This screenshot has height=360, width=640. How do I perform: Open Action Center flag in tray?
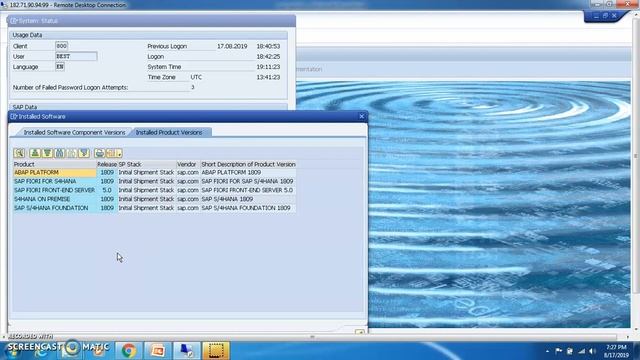pos(558,351)
